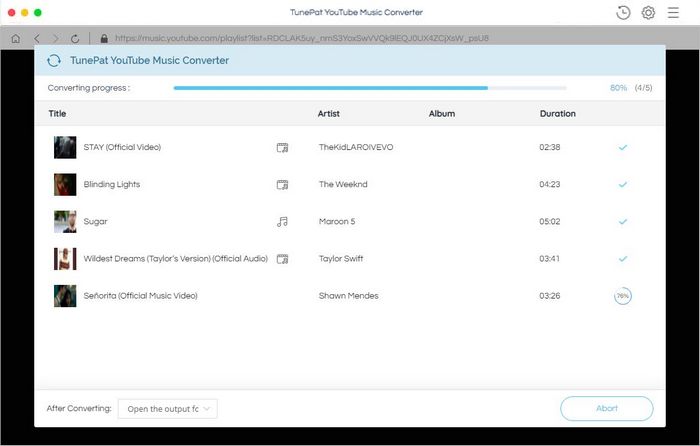Reload the page with refresh icon
This screenshot has width=700, height=446.
pyautogui.click(x=75, y=38)
